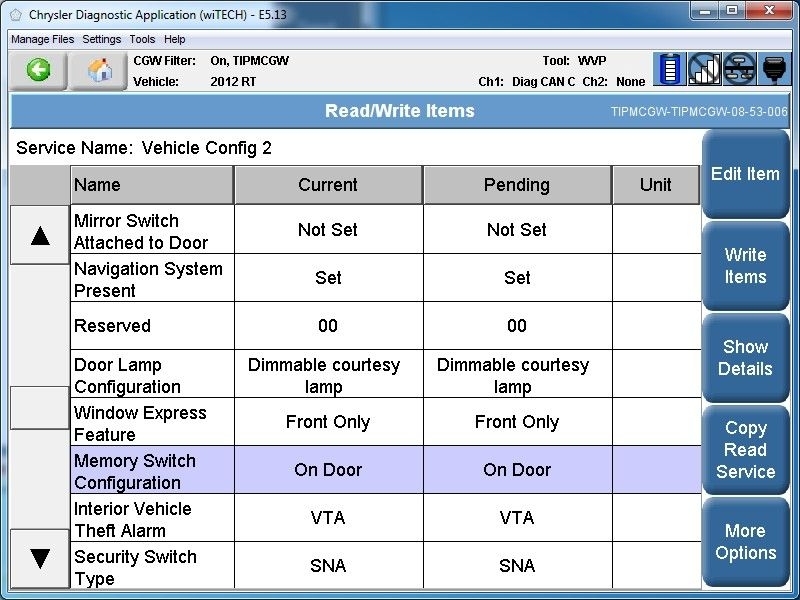The image size is (800, 600).
Task: Click the Tool value 'WVP'
Action: [592, 61]
